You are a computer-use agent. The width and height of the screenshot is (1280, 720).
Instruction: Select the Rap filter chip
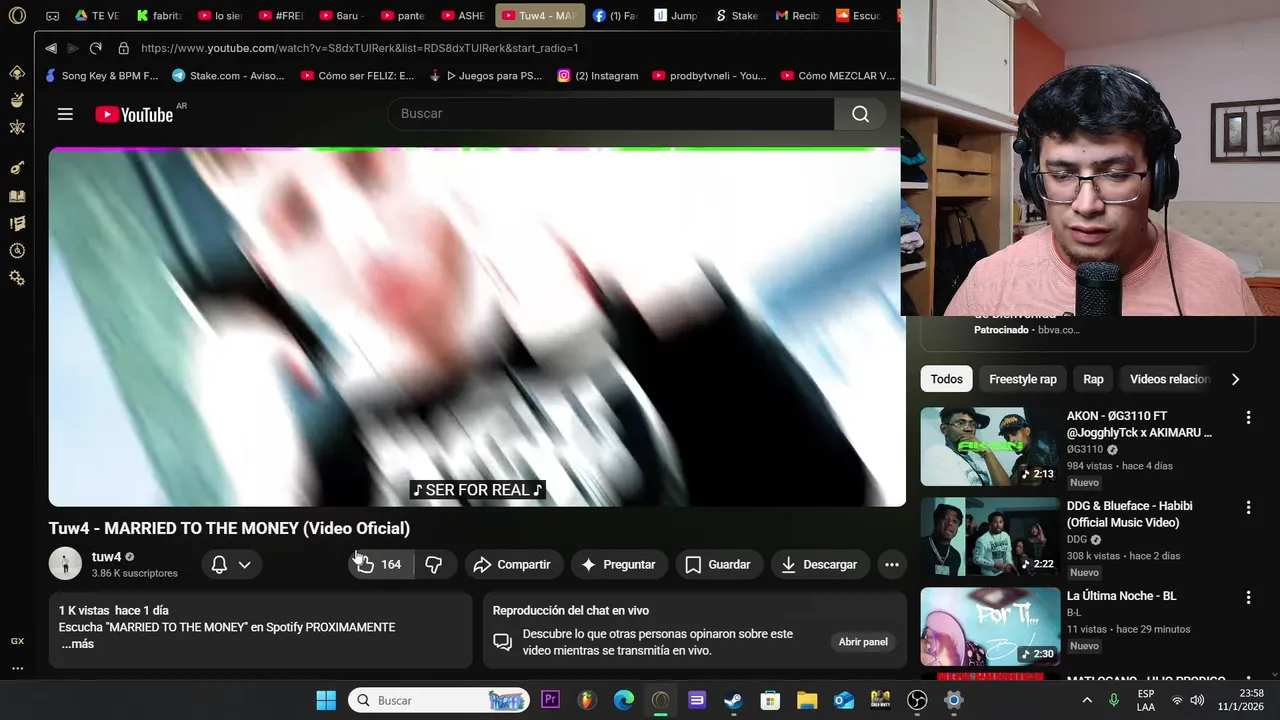click(1093, 379)
